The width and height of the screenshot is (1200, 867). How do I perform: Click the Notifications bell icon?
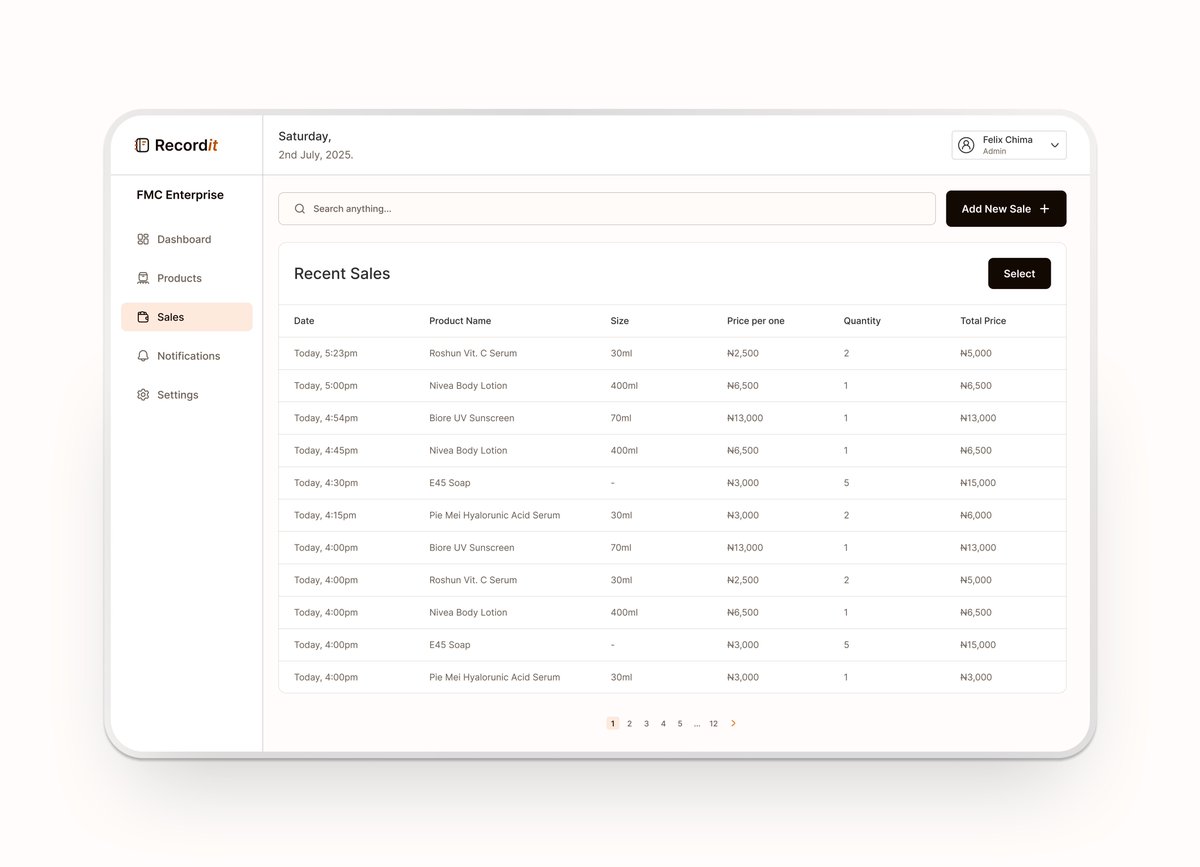143,356
